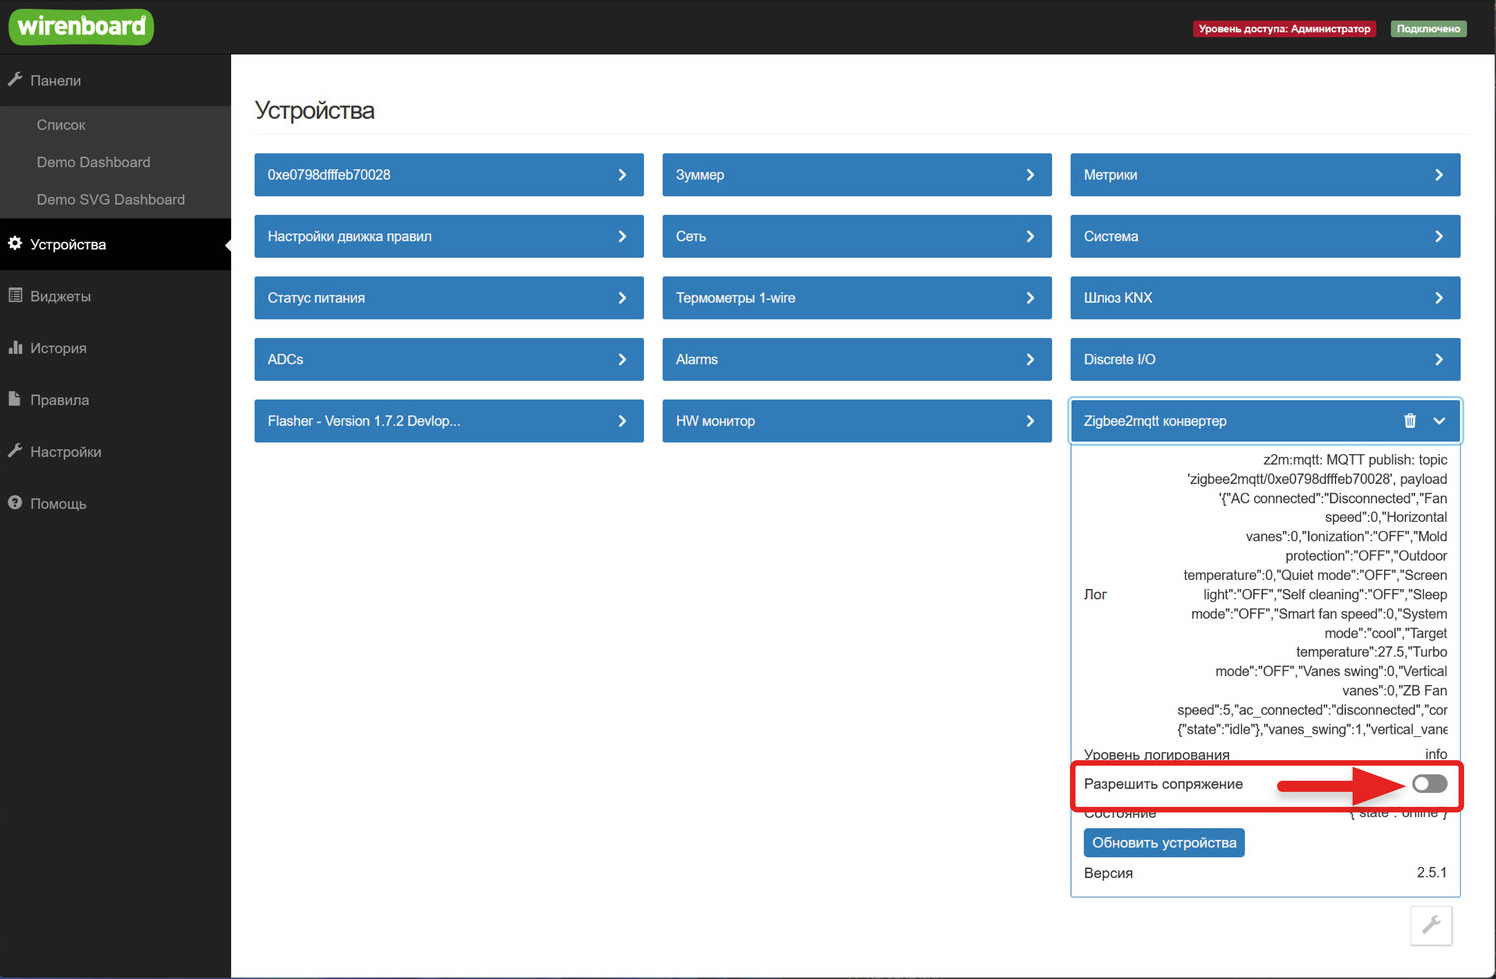
Task: Expand the Термометры 1-wire card
Action: click(x=856, y=298)
